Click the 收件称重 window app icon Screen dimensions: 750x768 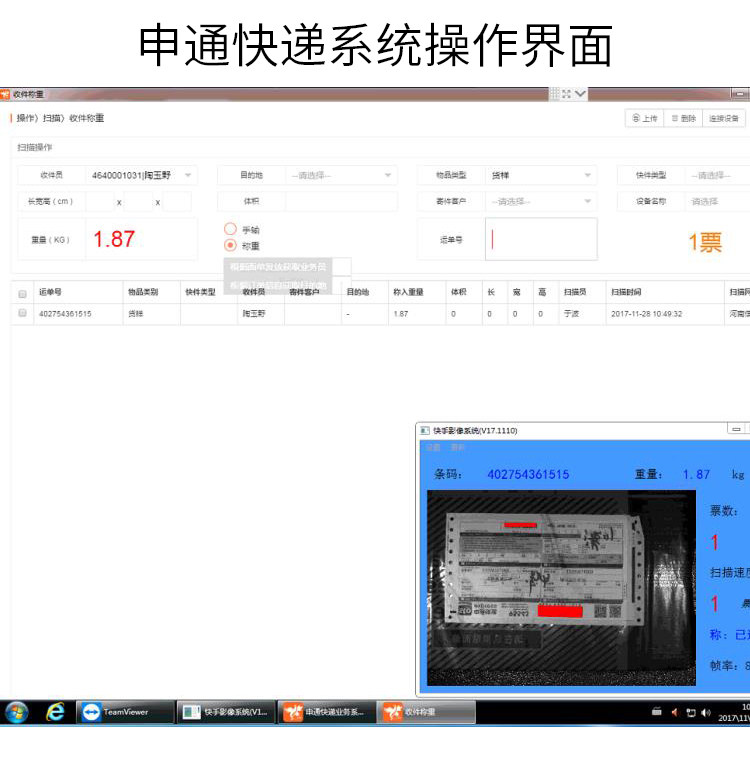(5, 94)
